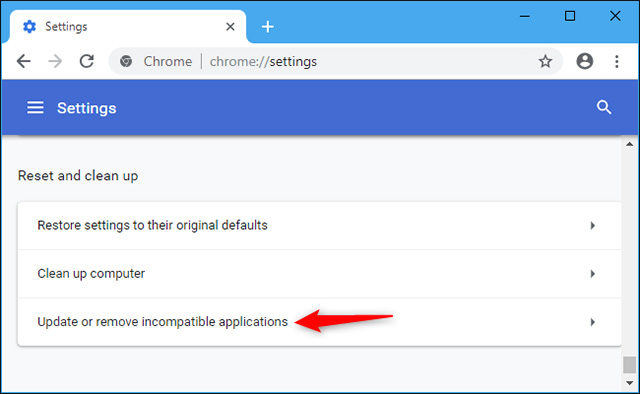The width and height of the screenshot is (640, 394).
Task: Click the forward navigation arrow
Action: point(55,61)
